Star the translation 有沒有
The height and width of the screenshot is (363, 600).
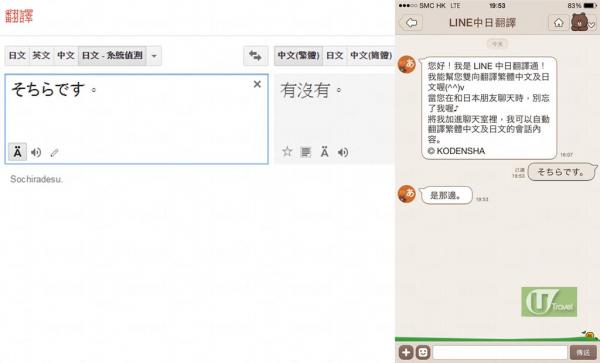pos(287,152)
